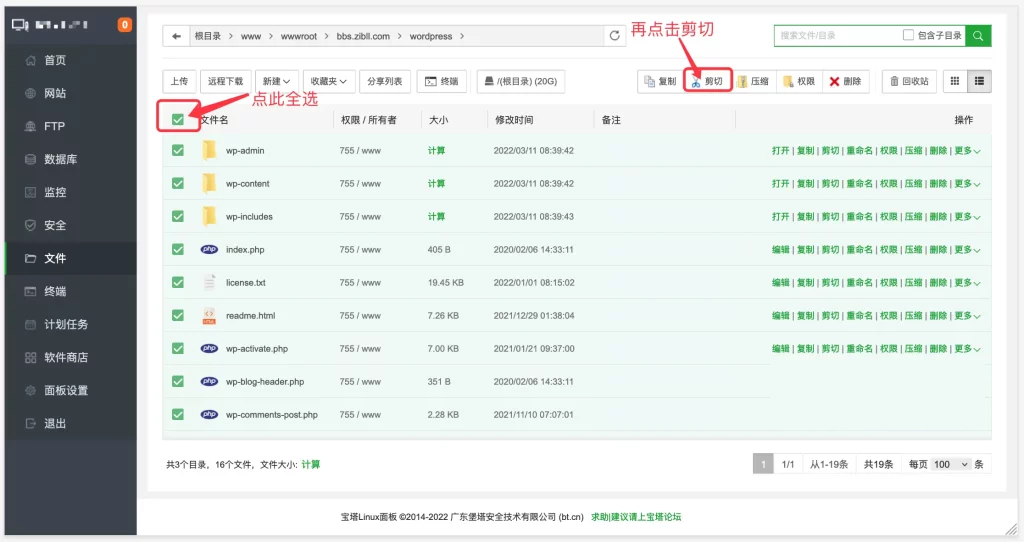This screenshot has height=542, width=1024.
Task: Expand 更多 for readme.html row
Action: tap(967, 315)
